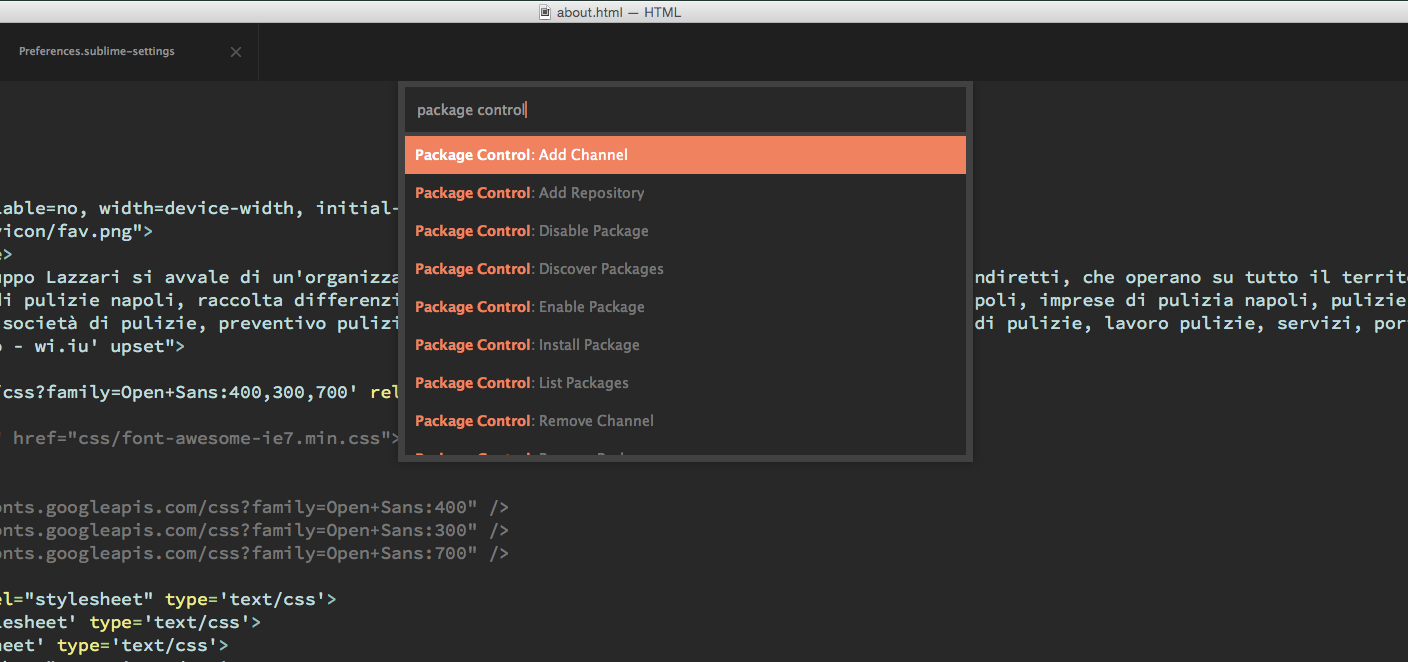Choose Package Control: Disable Package

(685, 231)
